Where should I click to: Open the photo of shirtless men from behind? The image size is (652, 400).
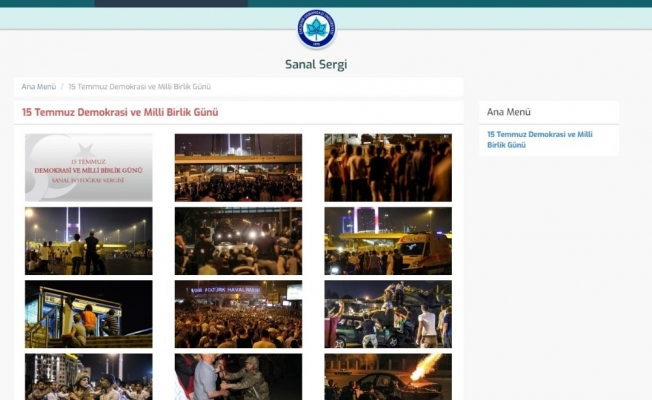click(x=387, y=168)
